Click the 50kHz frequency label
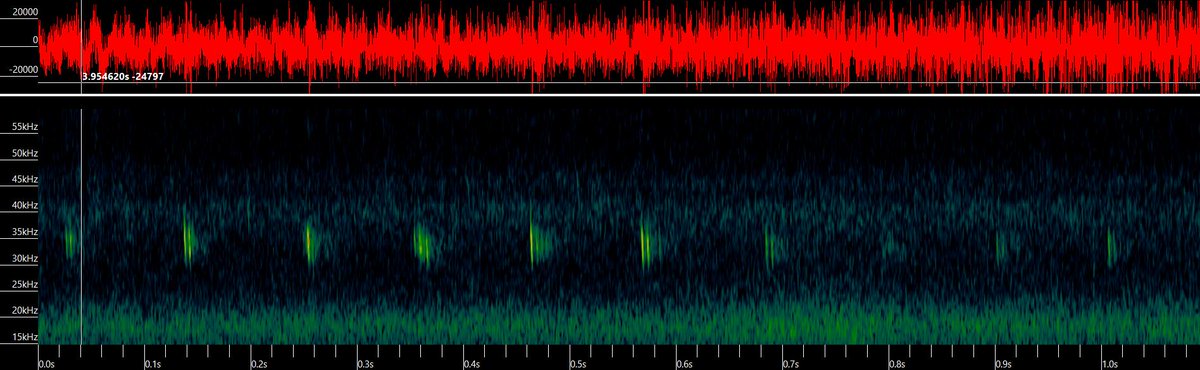The width and height of the screenshot is (1200, 370). 24,154
